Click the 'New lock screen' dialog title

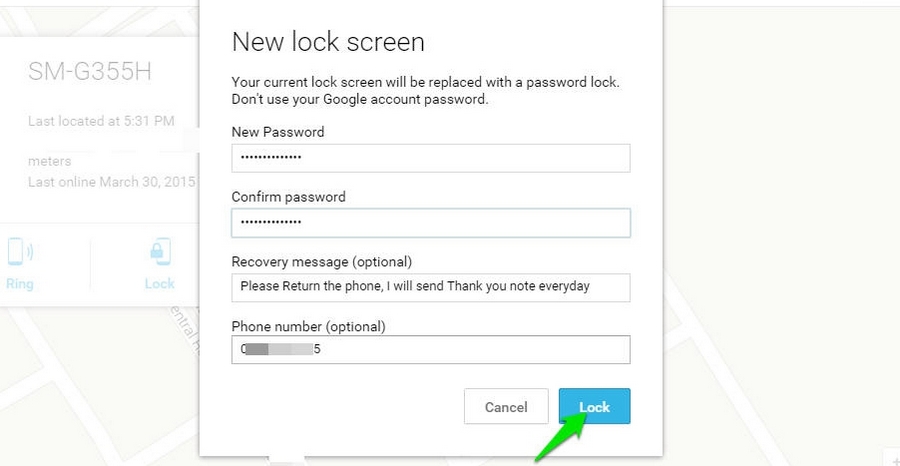point(328,42)
